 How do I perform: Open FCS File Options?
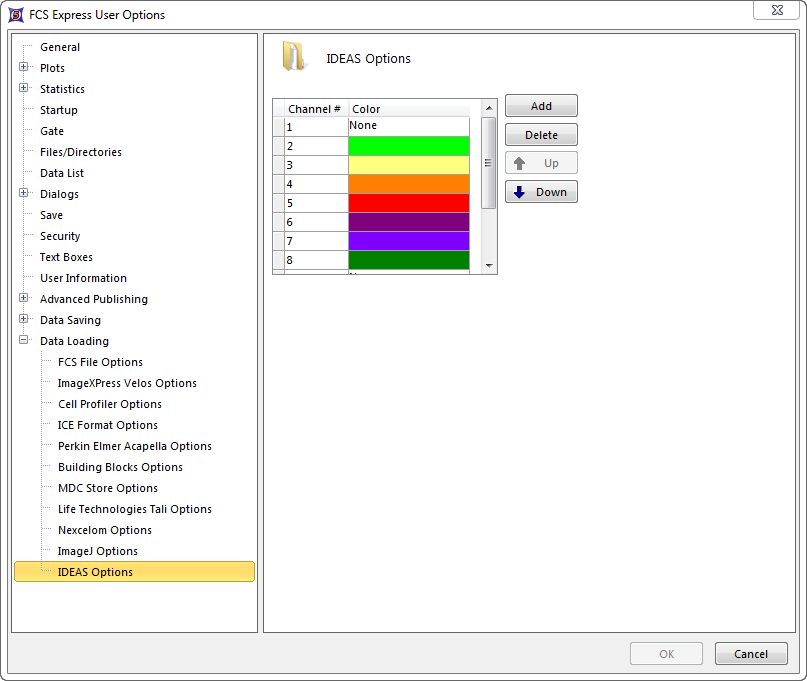point(100,362)
